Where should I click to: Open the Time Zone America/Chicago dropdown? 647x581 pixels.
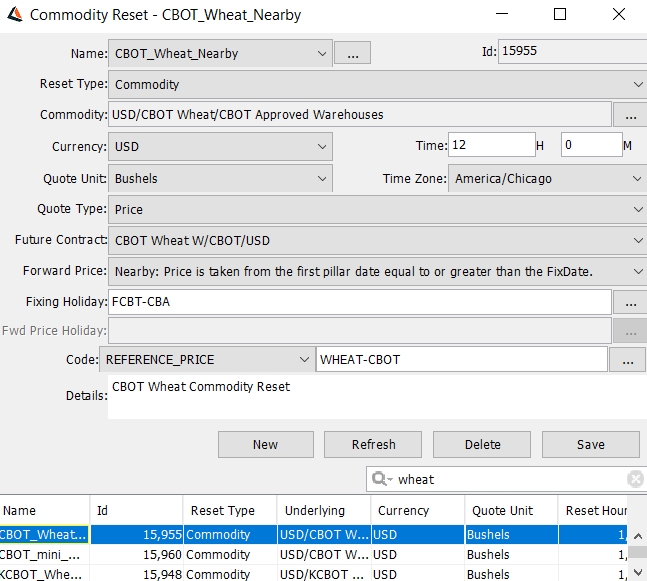[x=548, y=179]
